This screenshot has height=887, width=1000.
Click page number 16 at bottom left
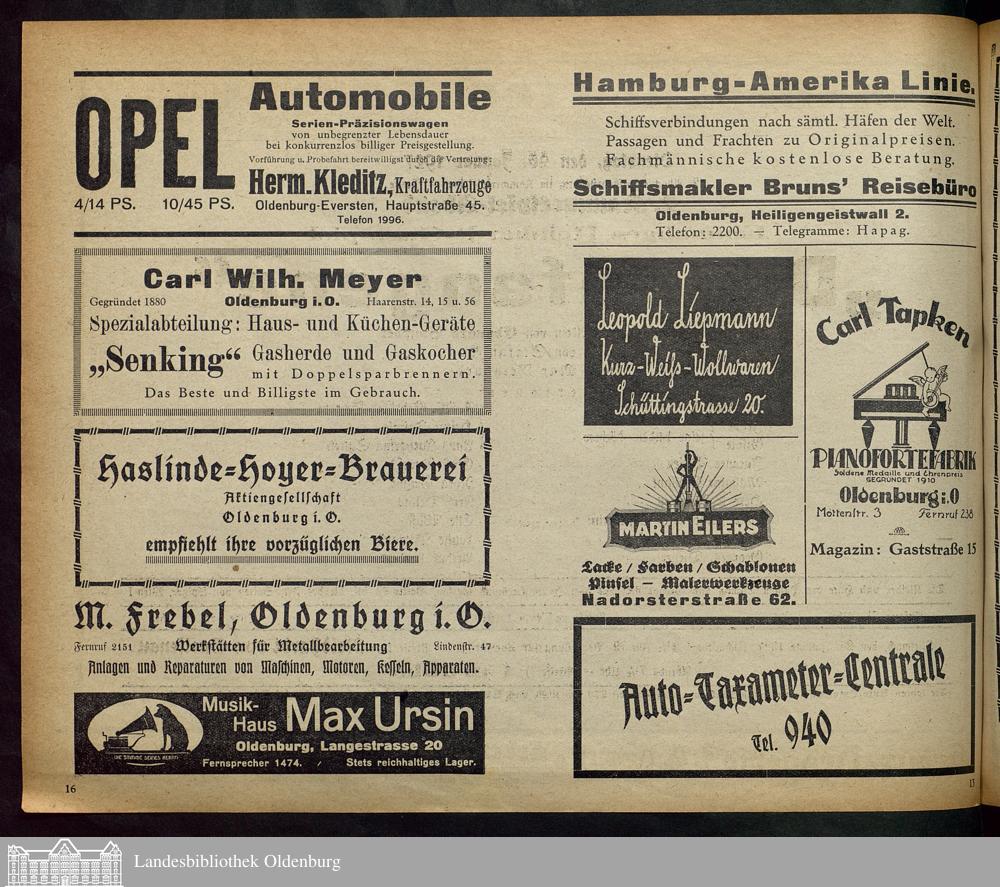(71, 790)
